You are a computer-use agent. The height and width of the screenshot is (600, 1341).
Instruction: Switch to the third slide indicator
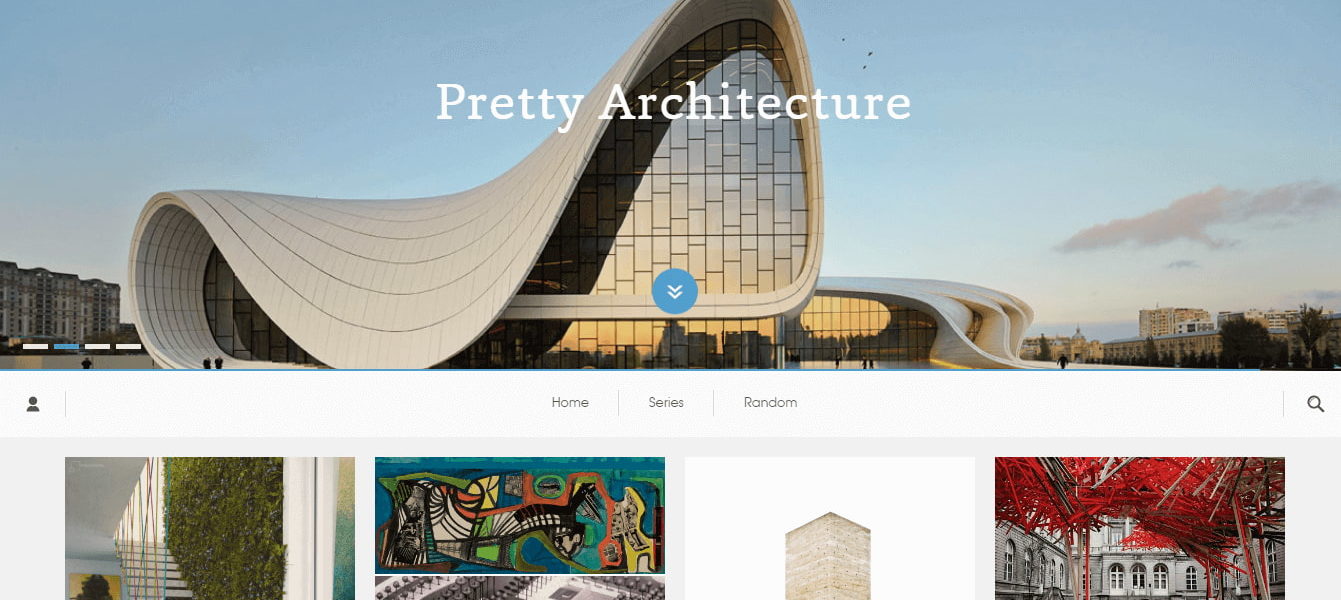[x=98, y=346]
